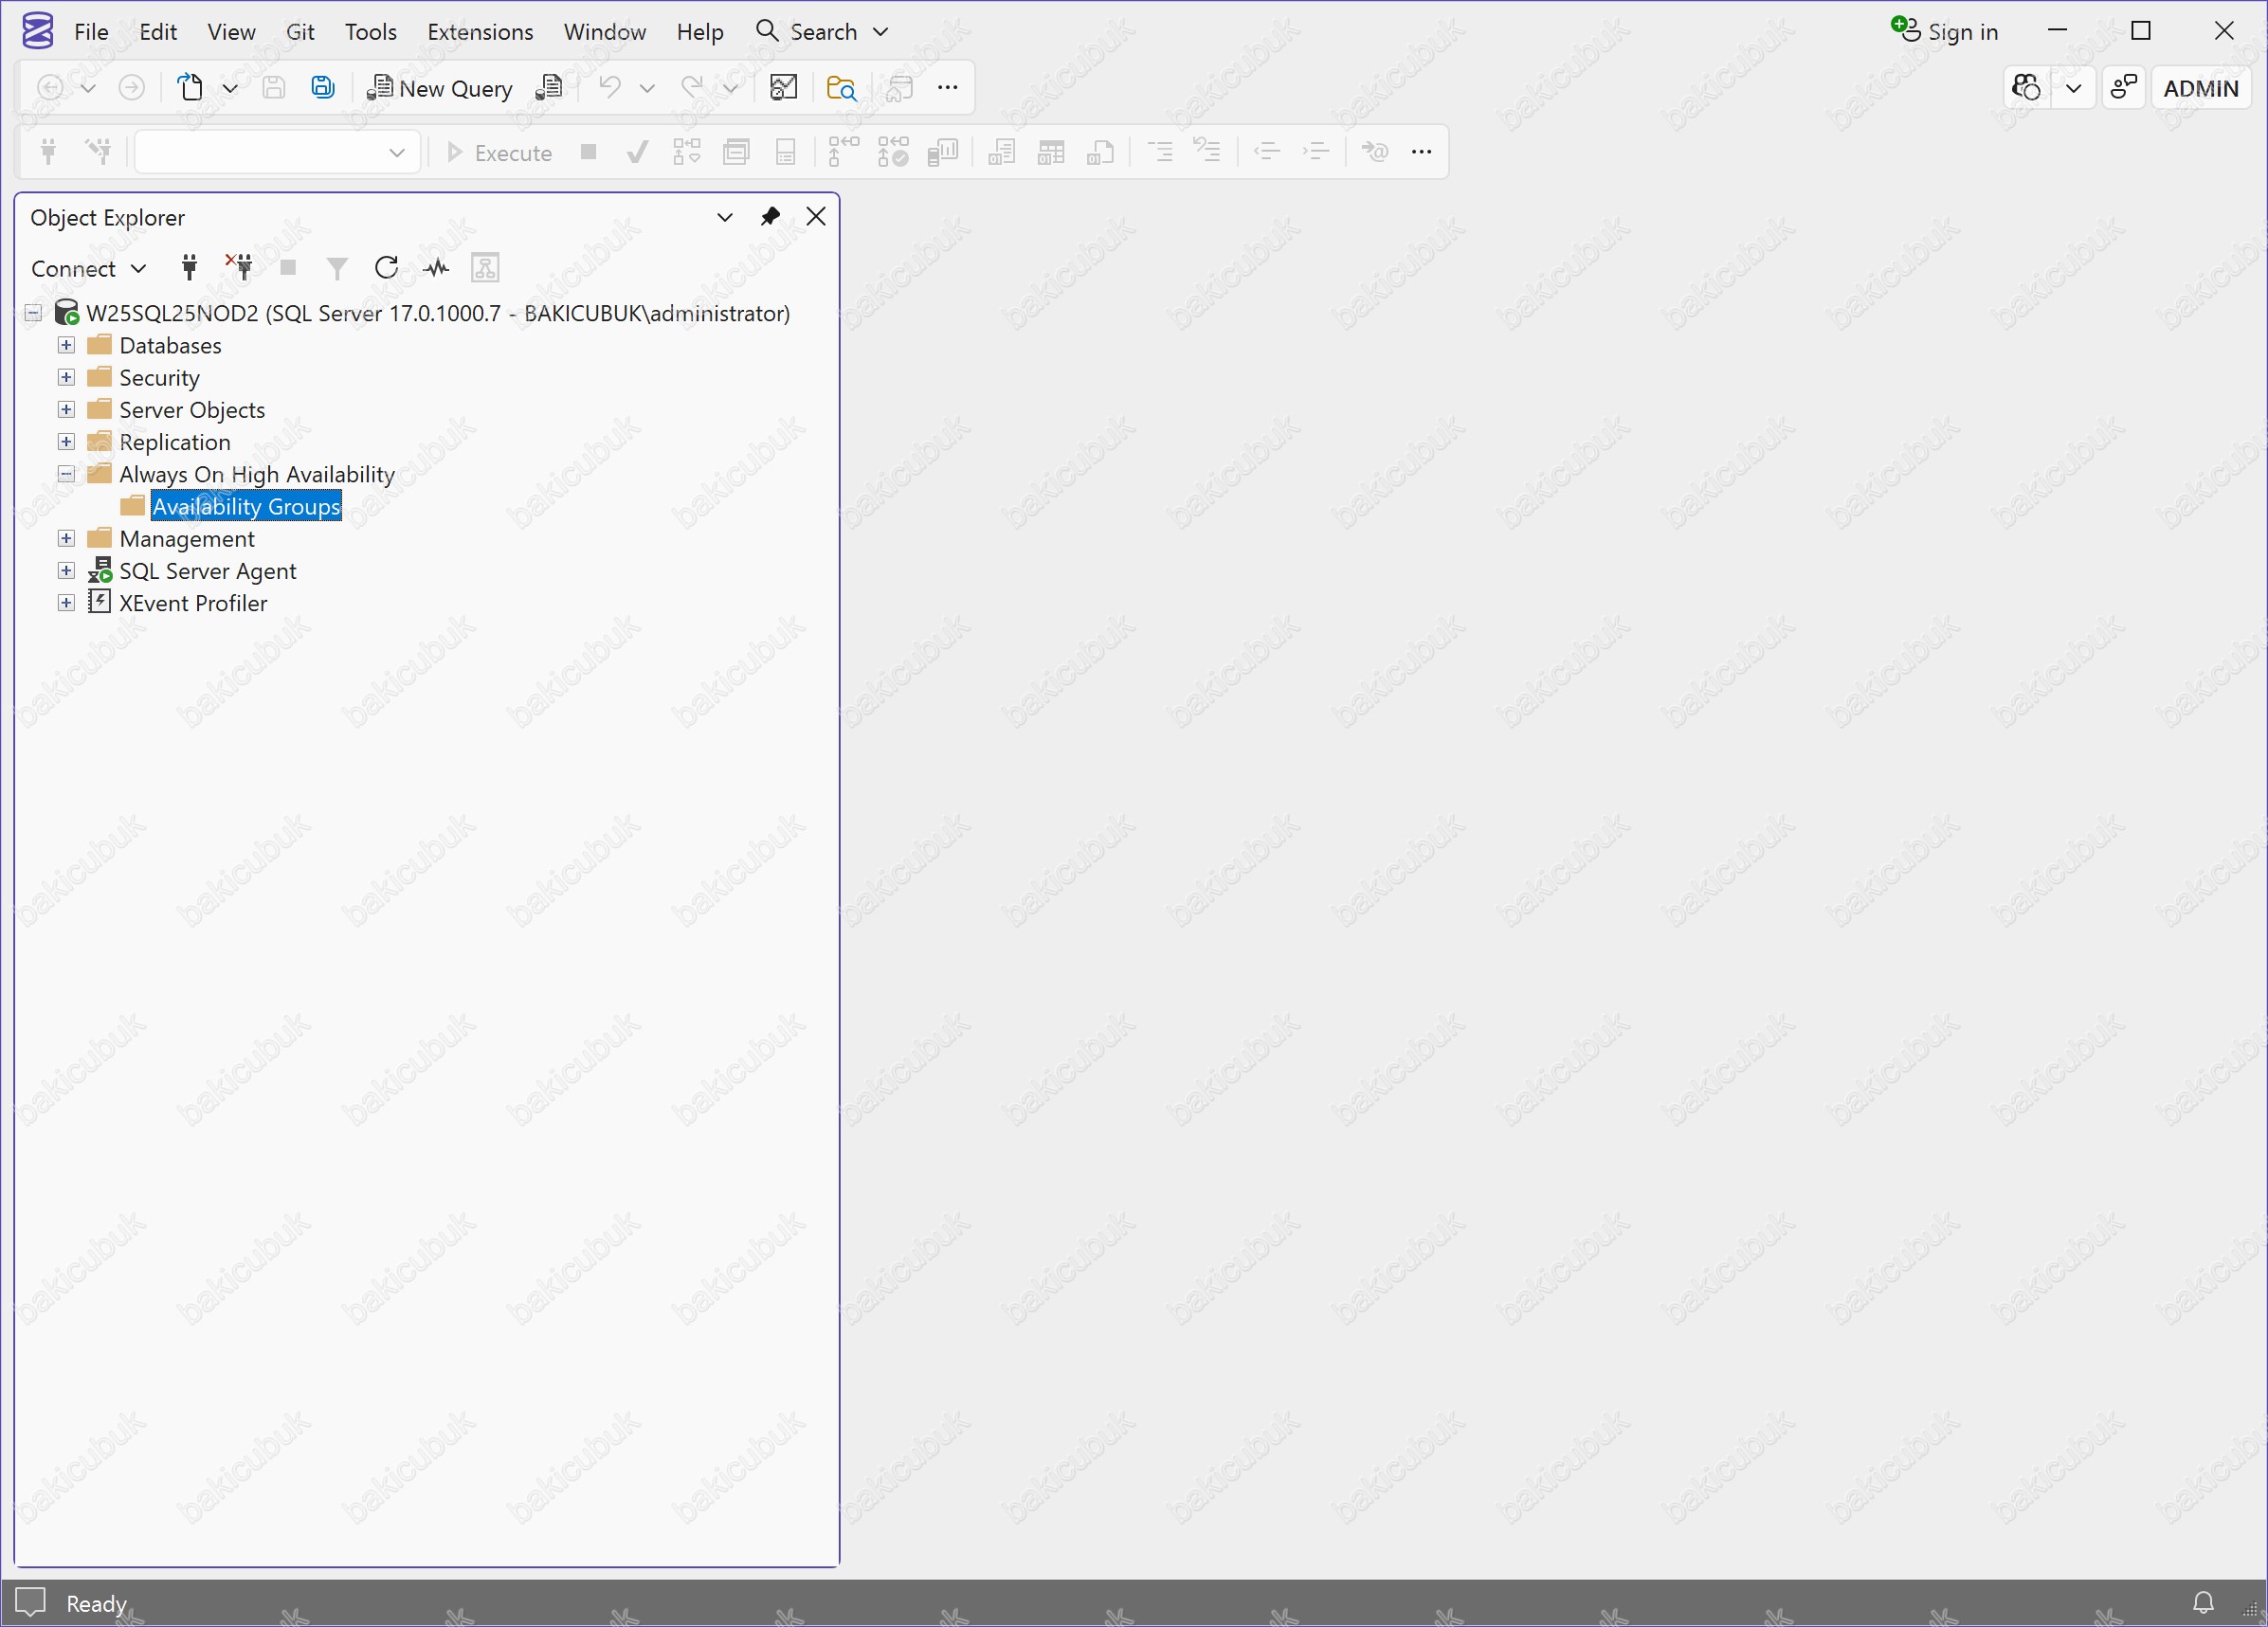The width and height of the screenshot is (2268, 1627).
Task: Toggle Object Explorer auto-hide pin
Action: [770, 217]
